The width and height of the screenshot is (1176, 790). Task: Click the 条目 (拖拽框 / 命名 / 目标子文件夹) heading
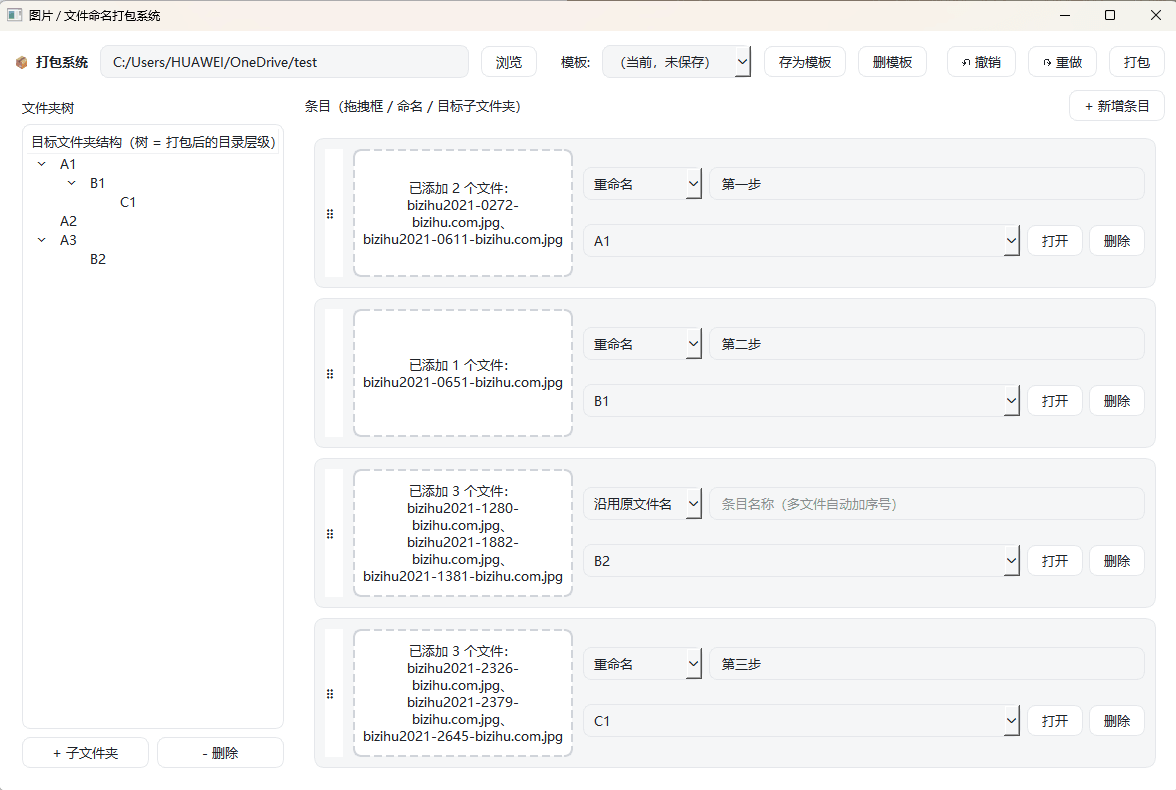(412, 107)
